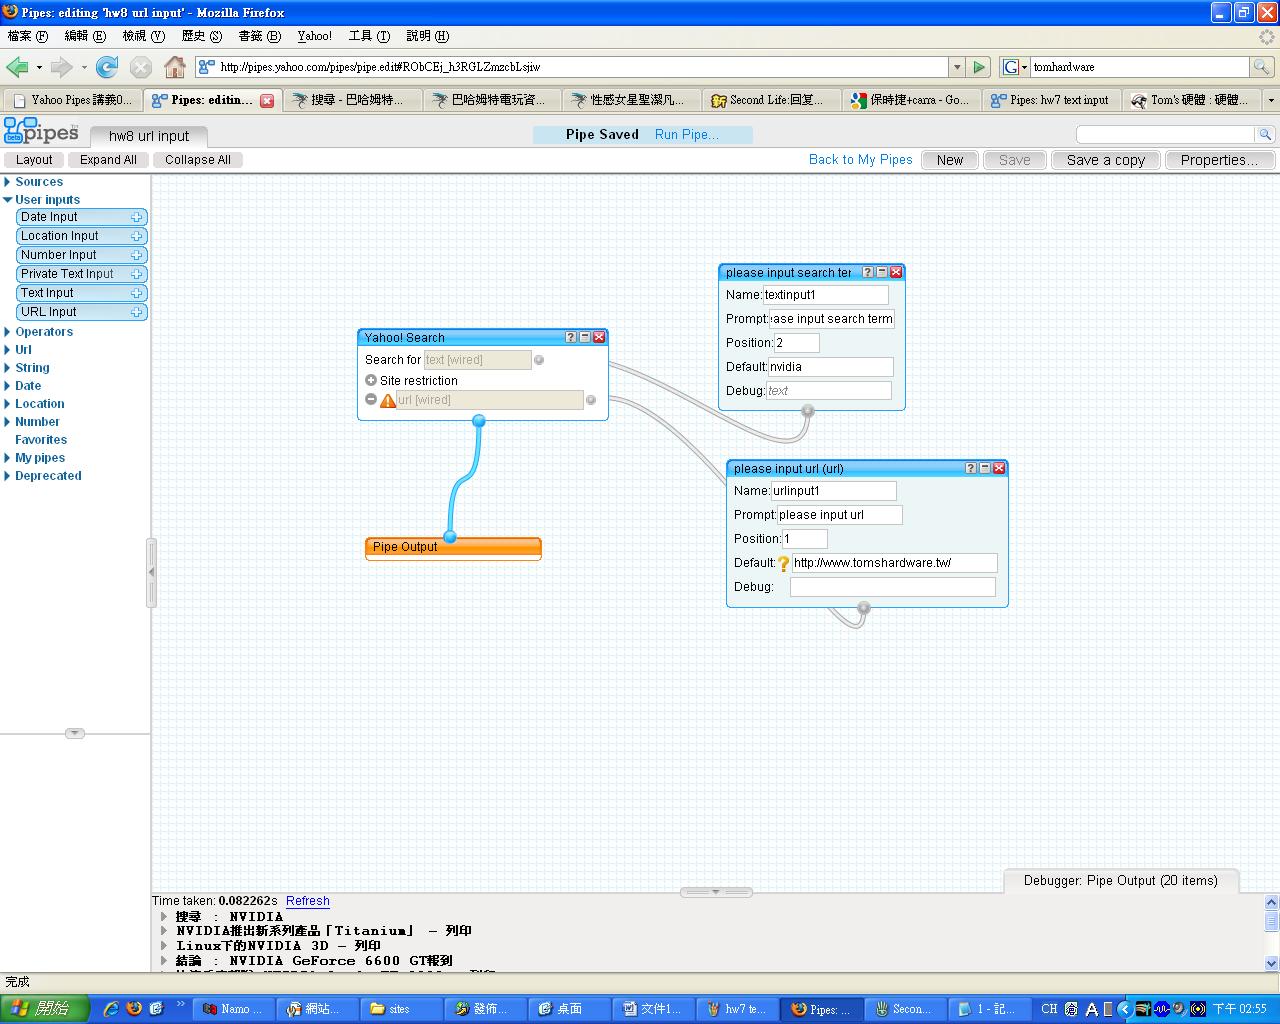Expand the Number category
This screenshot has width=1280, height=1024.
coord(8,422)
